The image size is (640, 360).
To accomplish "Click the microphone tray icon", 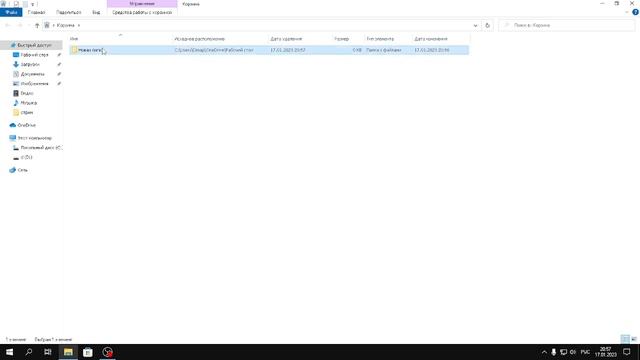I will (553, 352).
